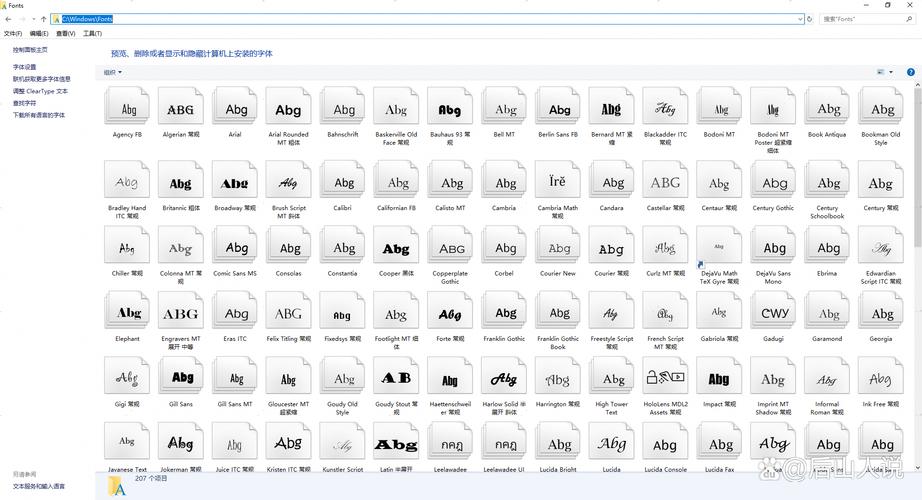Select the Cooper font icon
The height and width of the screenshot is (500, 922).
click(x=396, y=245)
